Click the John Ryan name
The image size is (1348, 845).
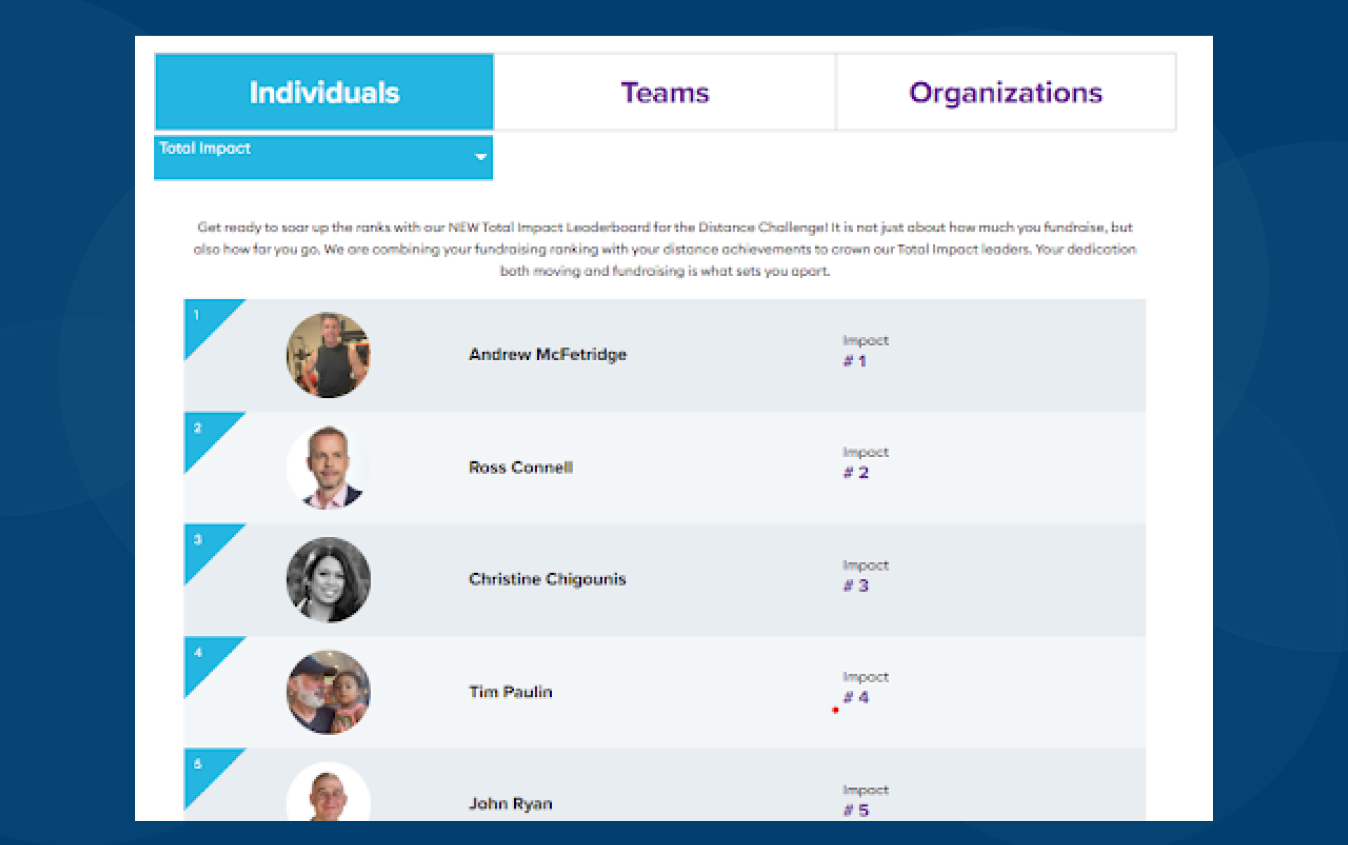510,804
